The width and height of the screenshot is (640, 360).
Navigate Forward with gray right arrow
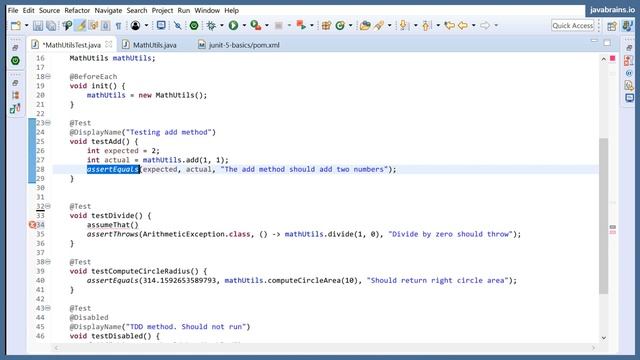(485, 26)
